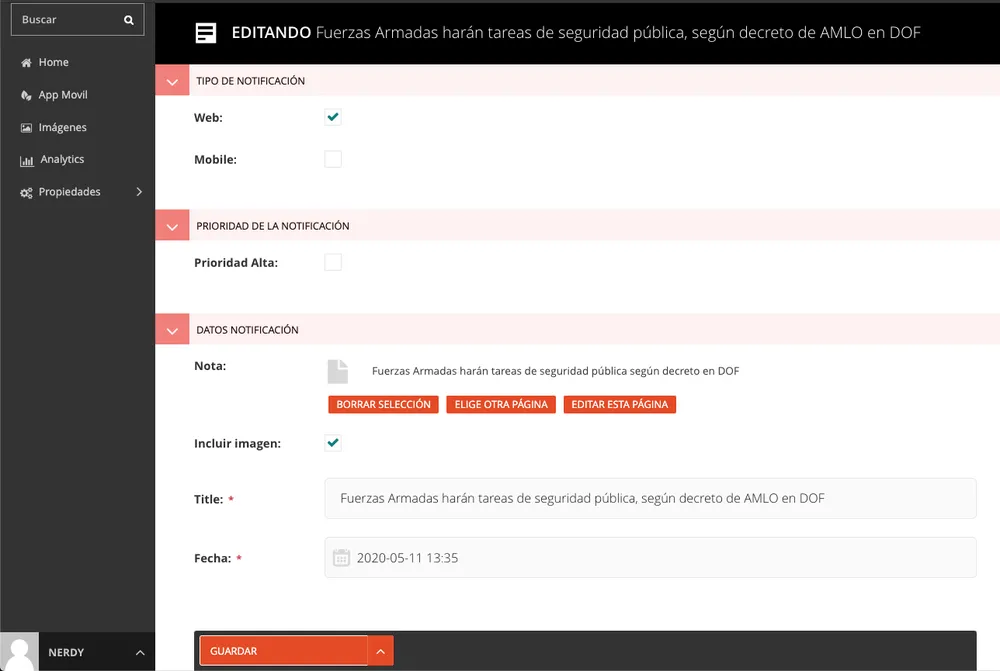Collapse the Datos Notificación section
The width and height of the screenshot is (1000, 671).
pyautogui.click(x=172, y=330)
